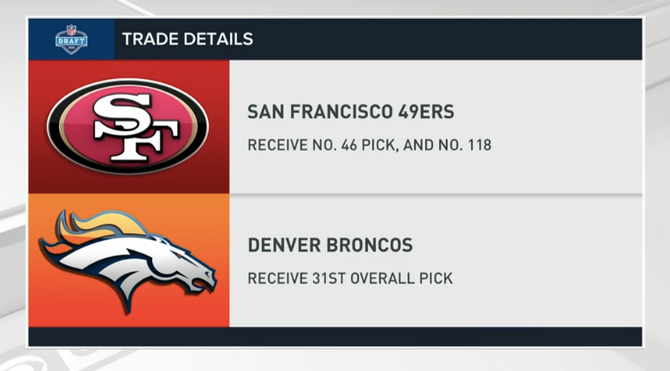Image resolution: width=670 pixels, height=371 pixels.
Task: Click the DENVER BRONCOS team name
Action: point(330,245)
